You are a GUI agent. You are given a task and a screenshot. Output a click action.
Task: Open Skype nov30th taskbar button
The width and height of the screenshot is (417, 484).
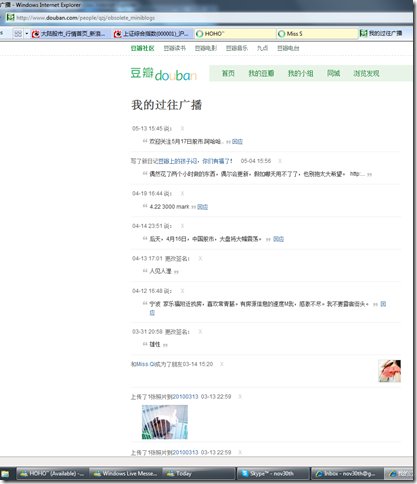click(x=273, y=473)
